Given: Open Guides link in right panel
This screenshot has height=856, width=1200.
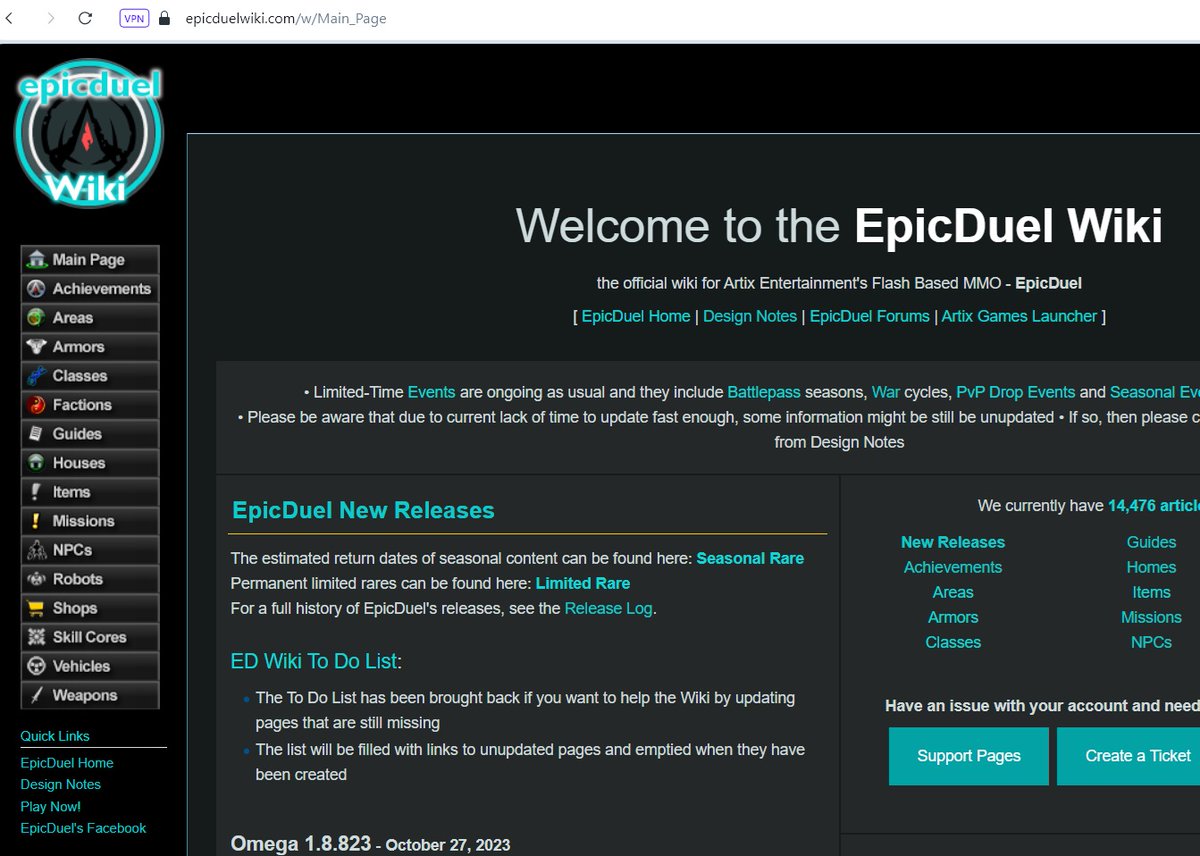Looking at the screenshot, I should [1151, 542].
